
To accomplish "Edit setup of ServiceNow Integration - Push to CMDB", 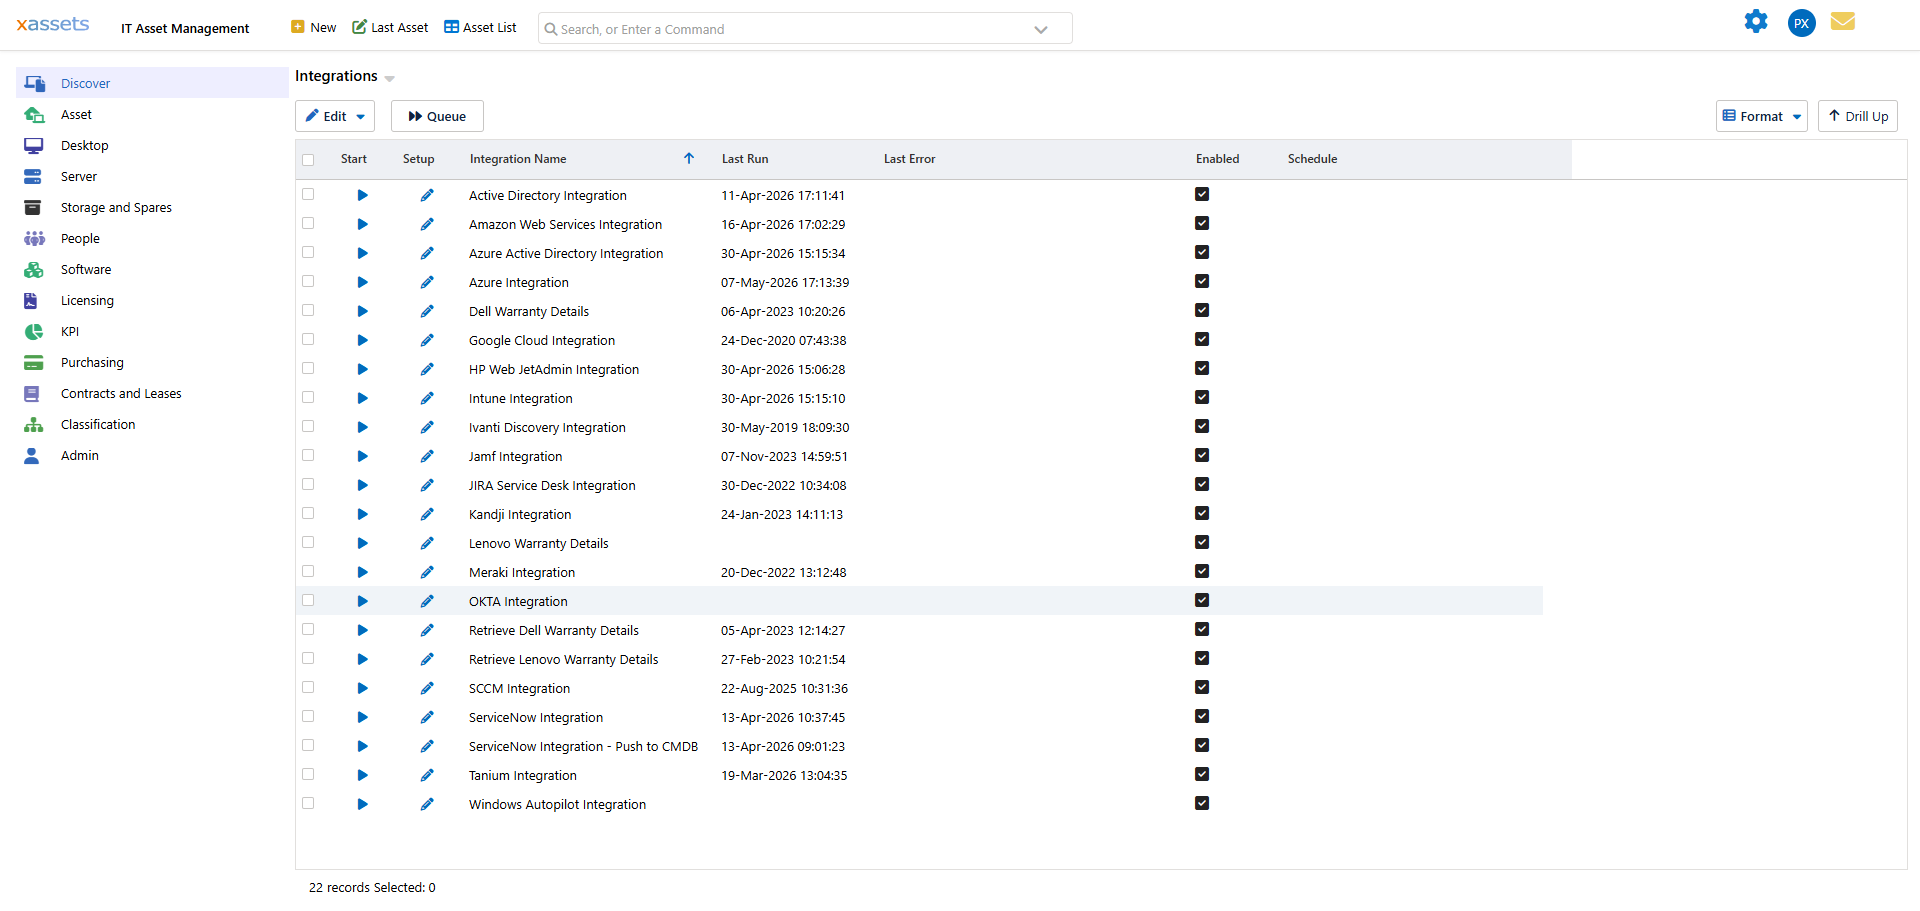I will [427, 746].
